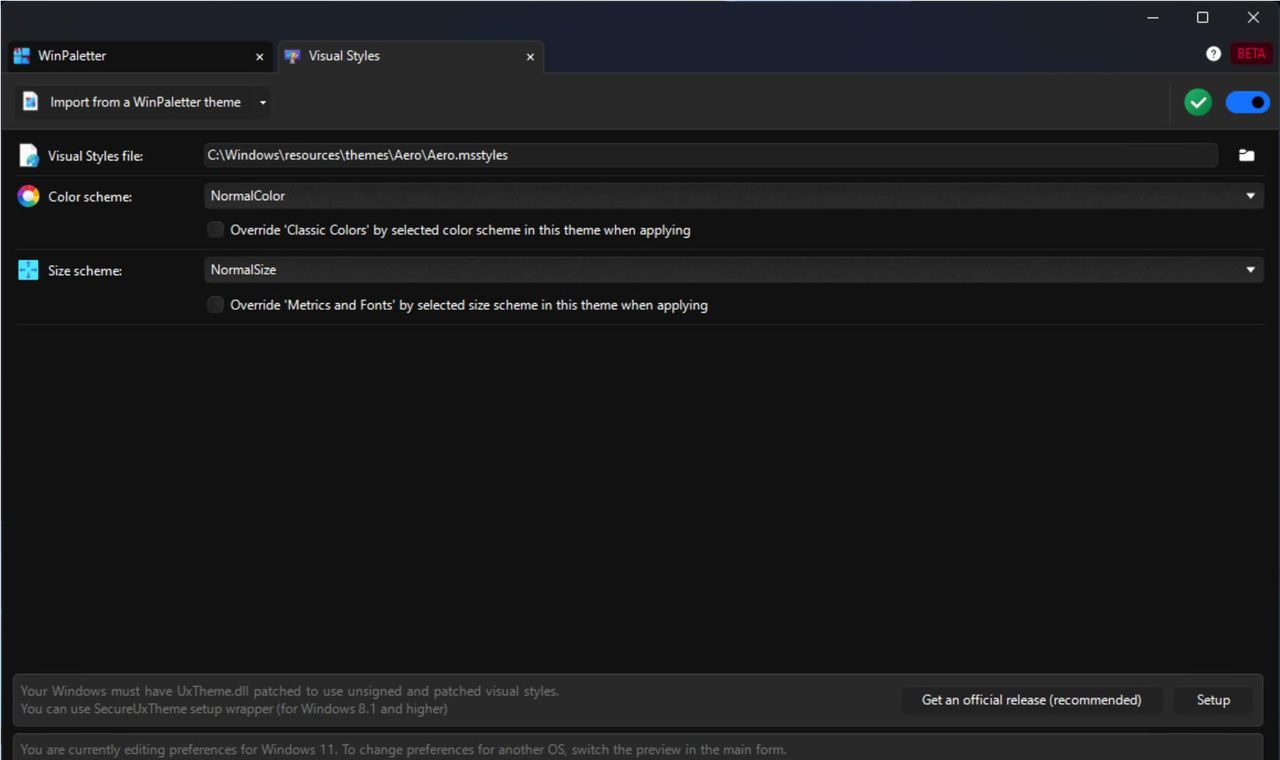Open the Size scheme NormalSize dropdown

(x=1249, y=269)
